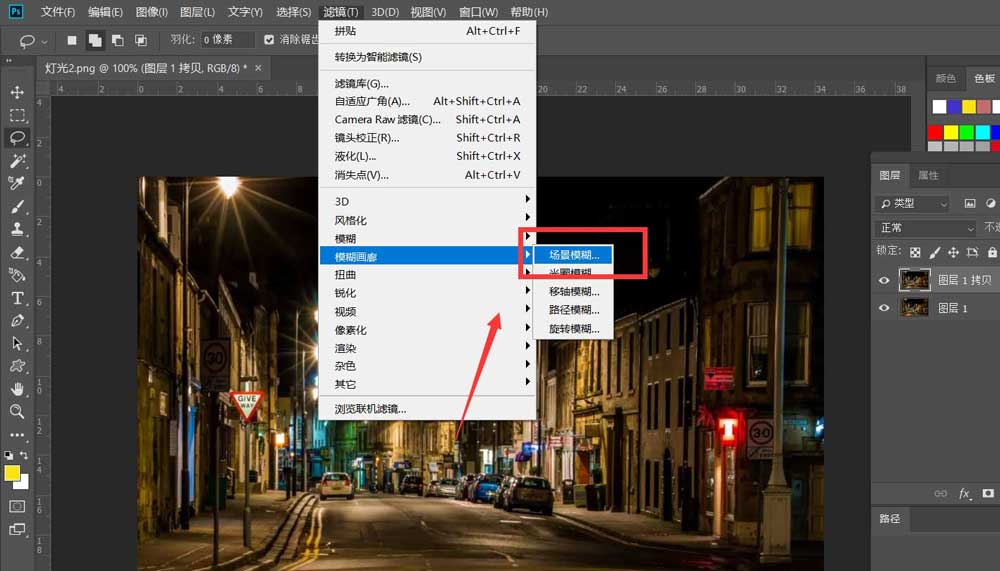The image size is (1000, 571).
Task: Select the Path Selection arrow tool
Action: tap(17, 343)
